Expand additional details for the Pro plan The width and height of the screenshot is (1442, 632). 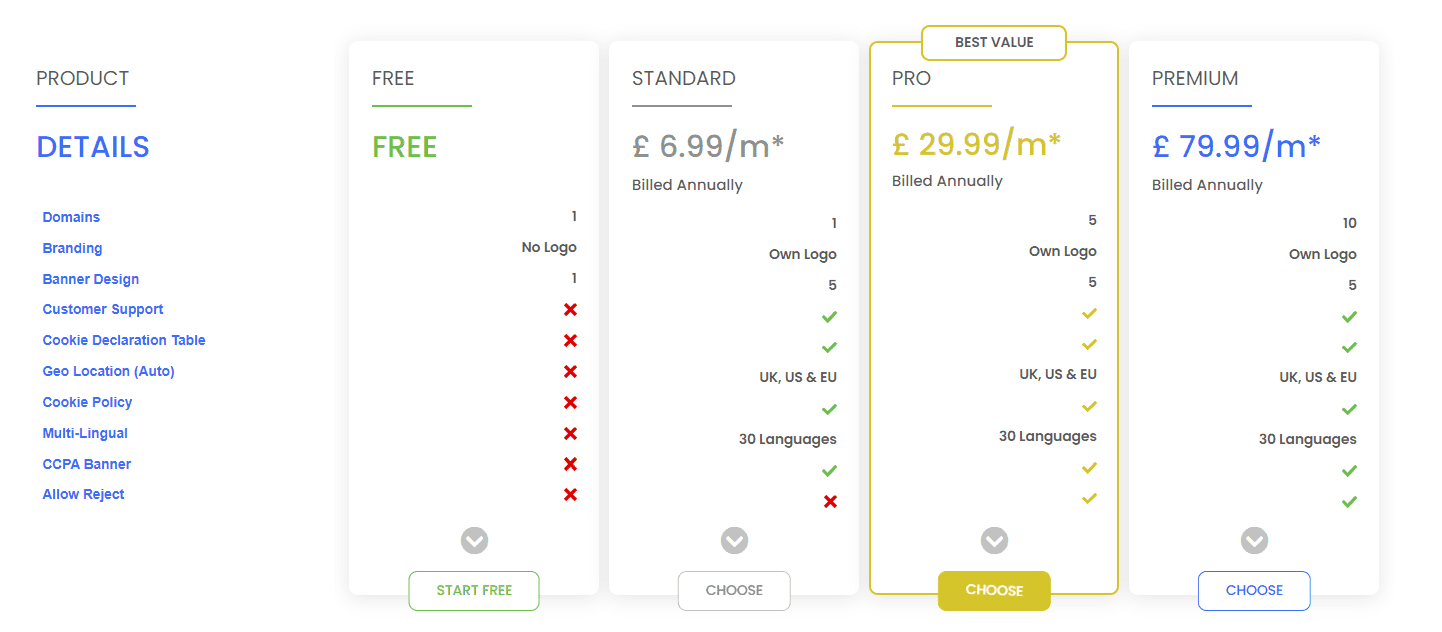click(x=994, y=540)
